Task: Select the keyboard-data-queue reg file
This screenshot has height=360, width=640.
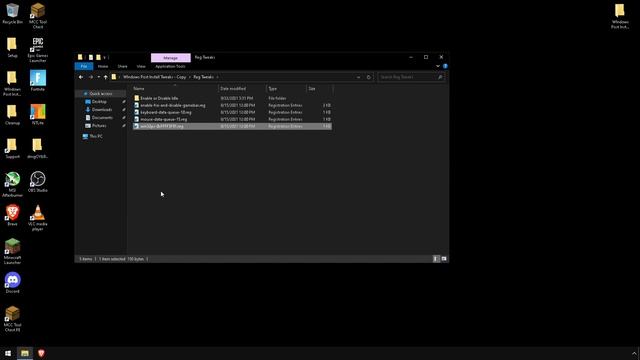Action: pyautogui.click(x=232, y=112)
